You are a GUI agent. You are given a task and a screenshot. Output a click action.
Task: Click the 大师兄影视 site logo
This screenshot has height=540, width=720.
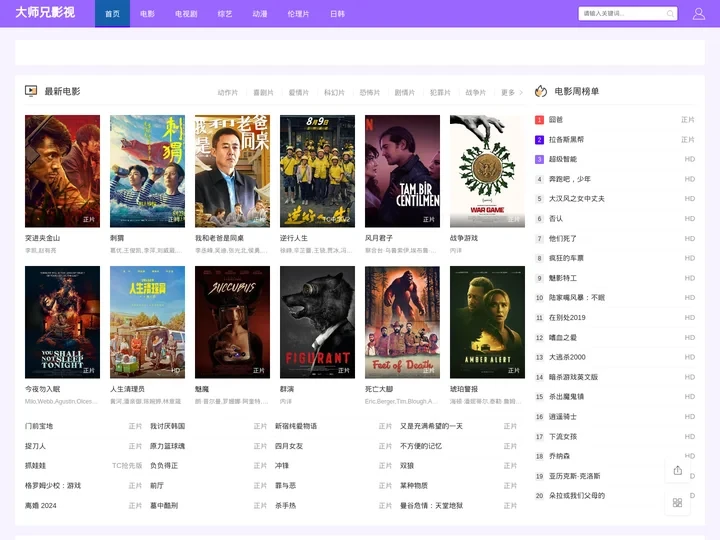point(45,12)
